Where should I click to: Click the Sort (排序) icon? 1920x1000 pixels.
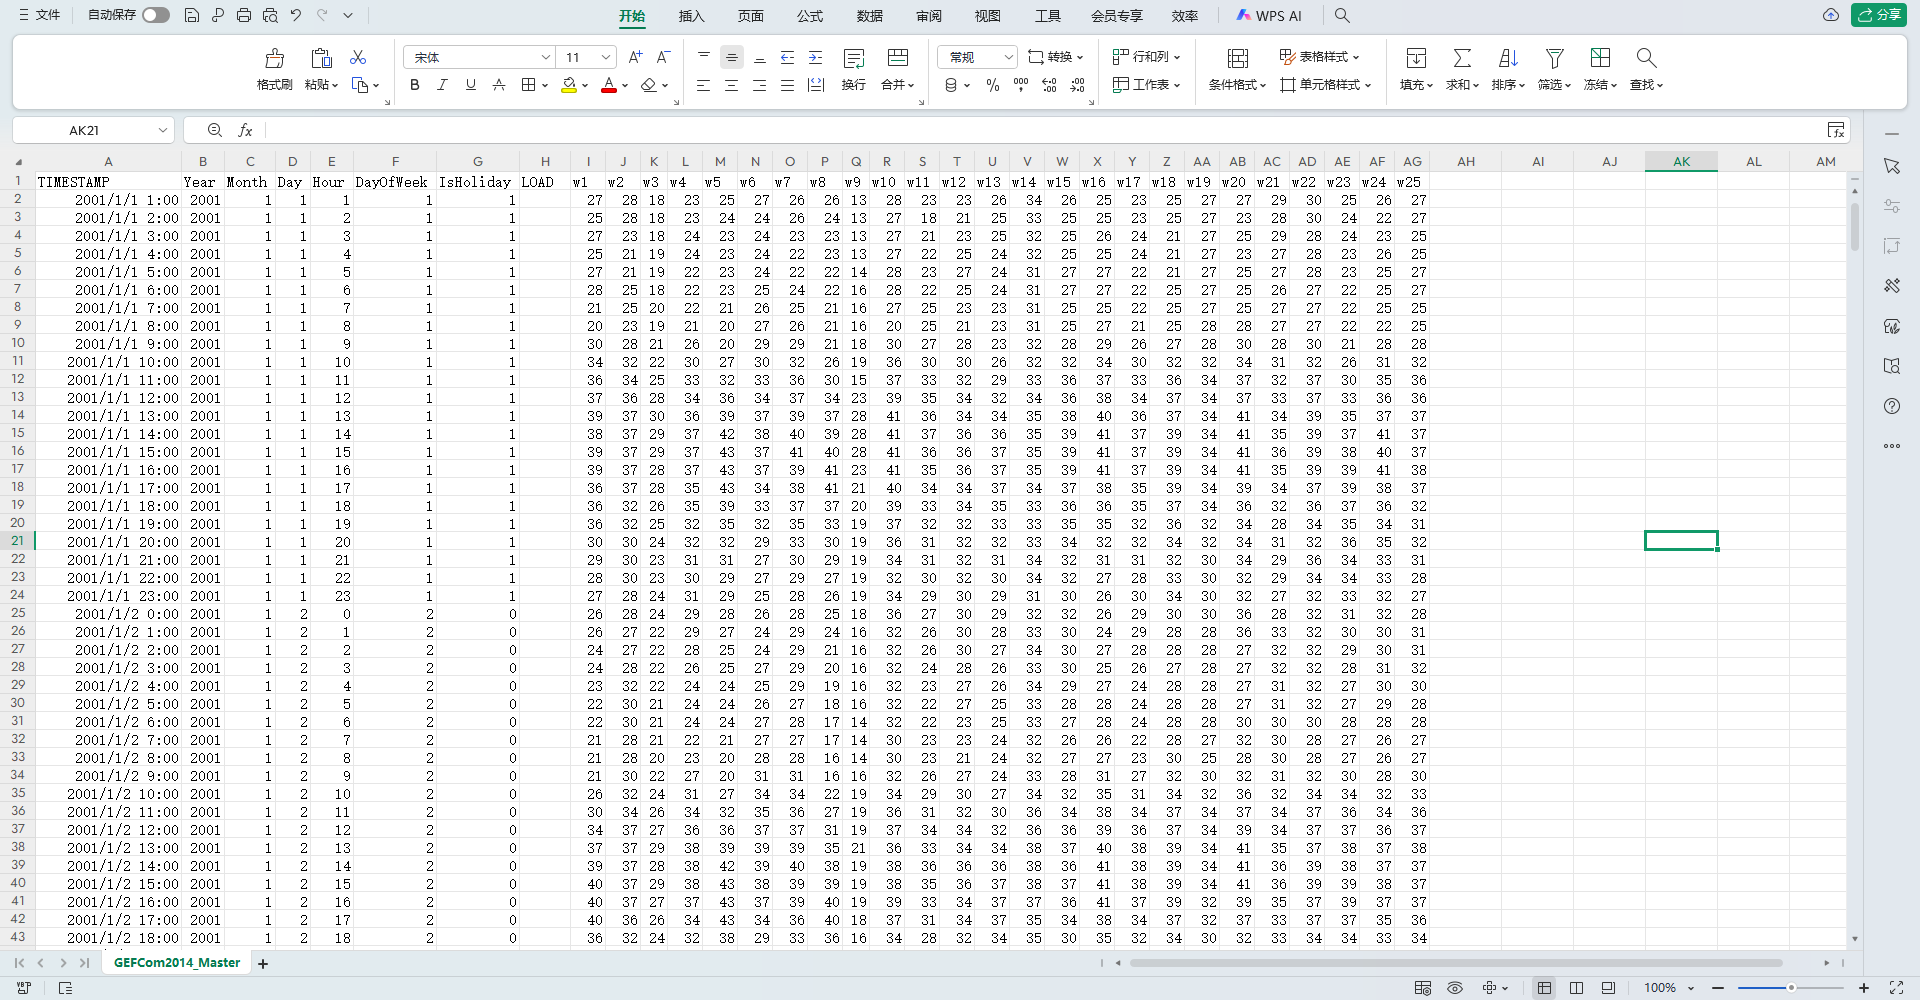click(1508, 58)
